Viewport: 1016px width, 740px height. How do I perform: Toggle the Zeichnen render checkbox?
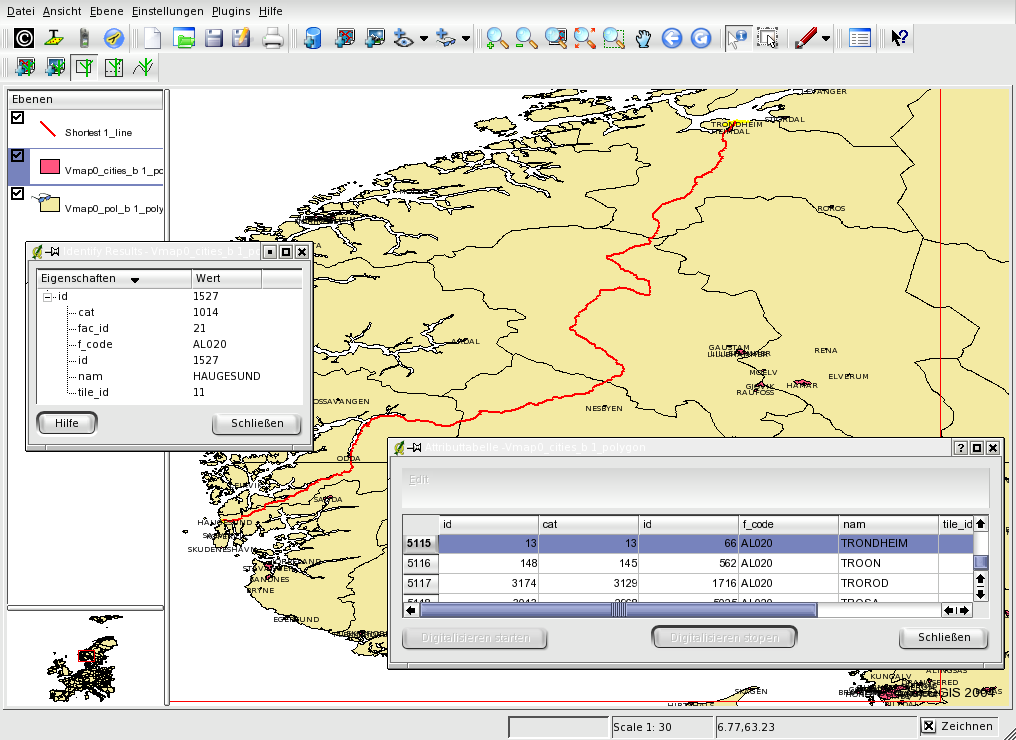coord(928,727)
